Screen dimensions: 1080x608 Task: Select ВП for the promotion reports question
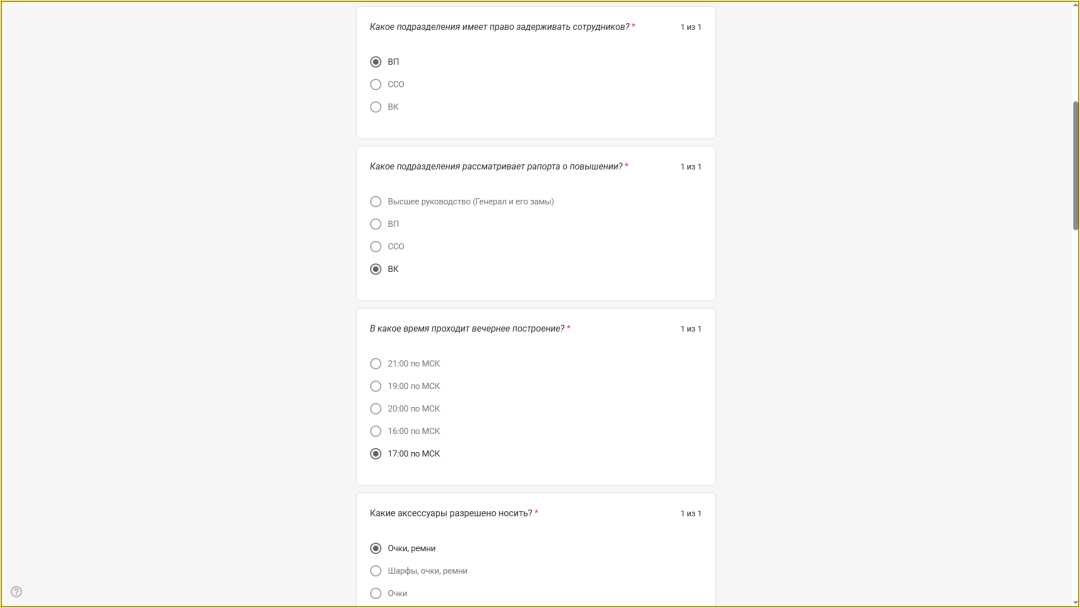(376, 224)
